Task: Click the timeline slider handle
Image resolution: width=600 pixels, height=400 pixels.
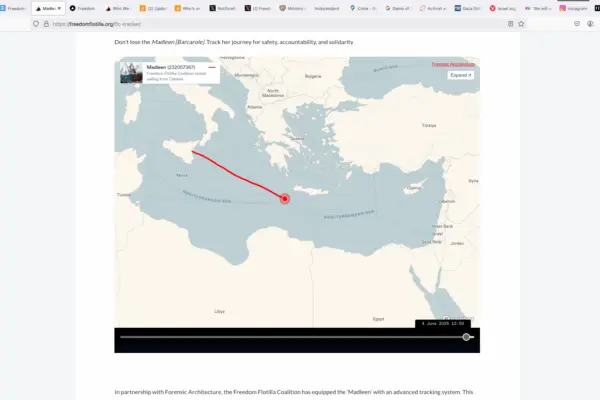Action: (x=466, y=337)
